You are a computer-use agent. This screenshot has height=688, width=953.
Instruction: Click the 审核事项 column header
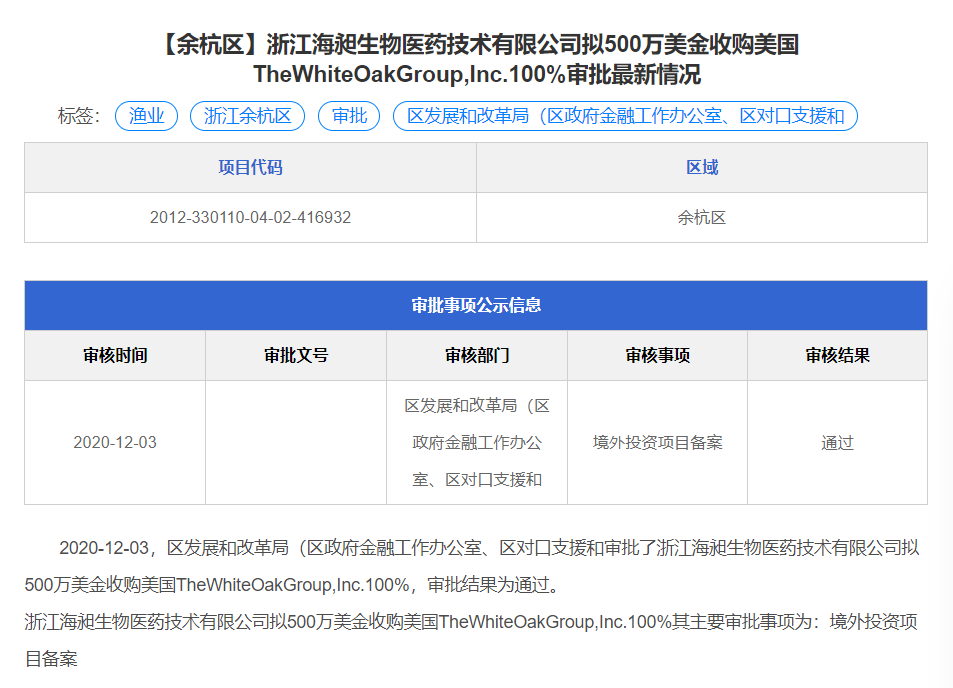[x=658, y=356]
